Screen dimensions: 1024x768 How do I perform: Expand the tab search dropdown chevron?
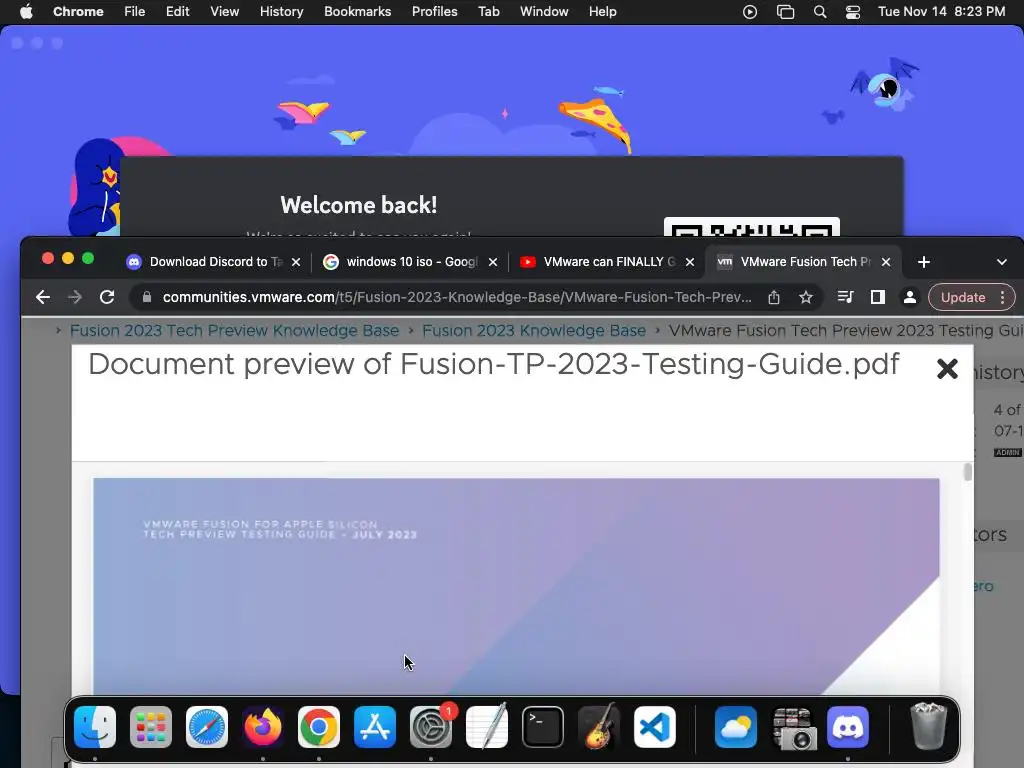pos(1002,262)
